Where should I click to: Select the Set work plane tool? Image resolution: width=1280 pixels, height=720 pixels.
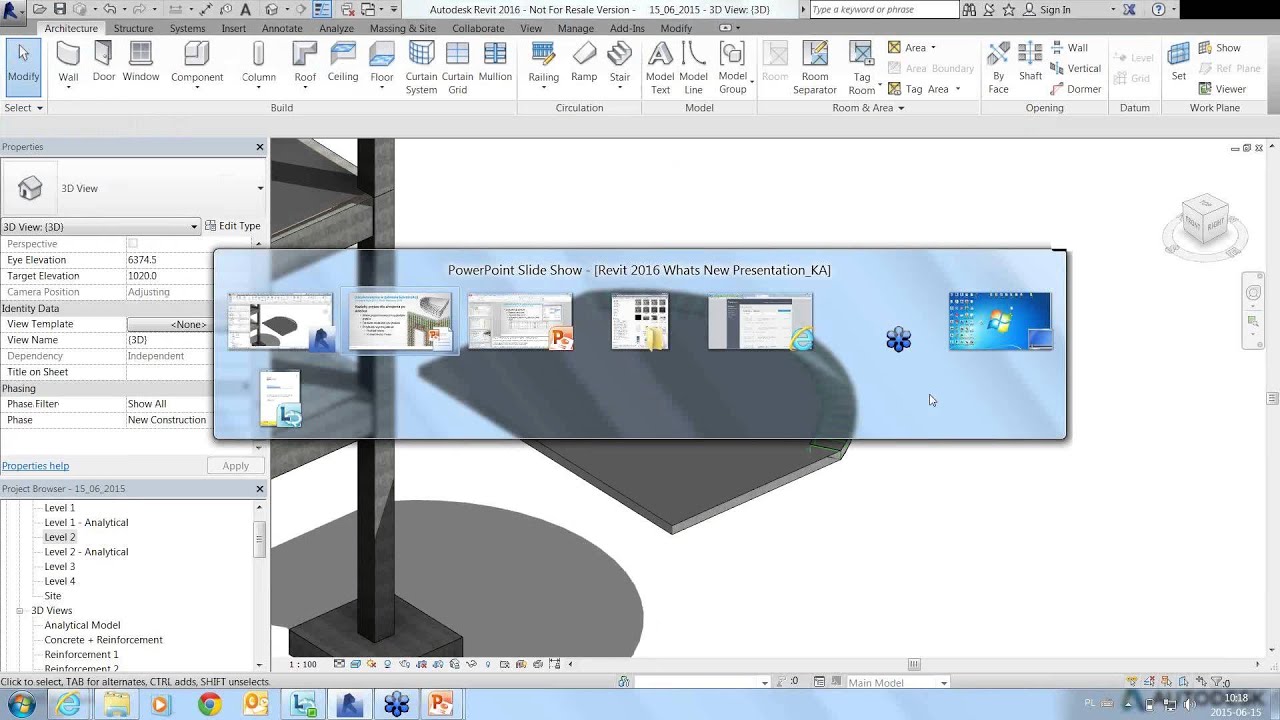(1179, 63)
